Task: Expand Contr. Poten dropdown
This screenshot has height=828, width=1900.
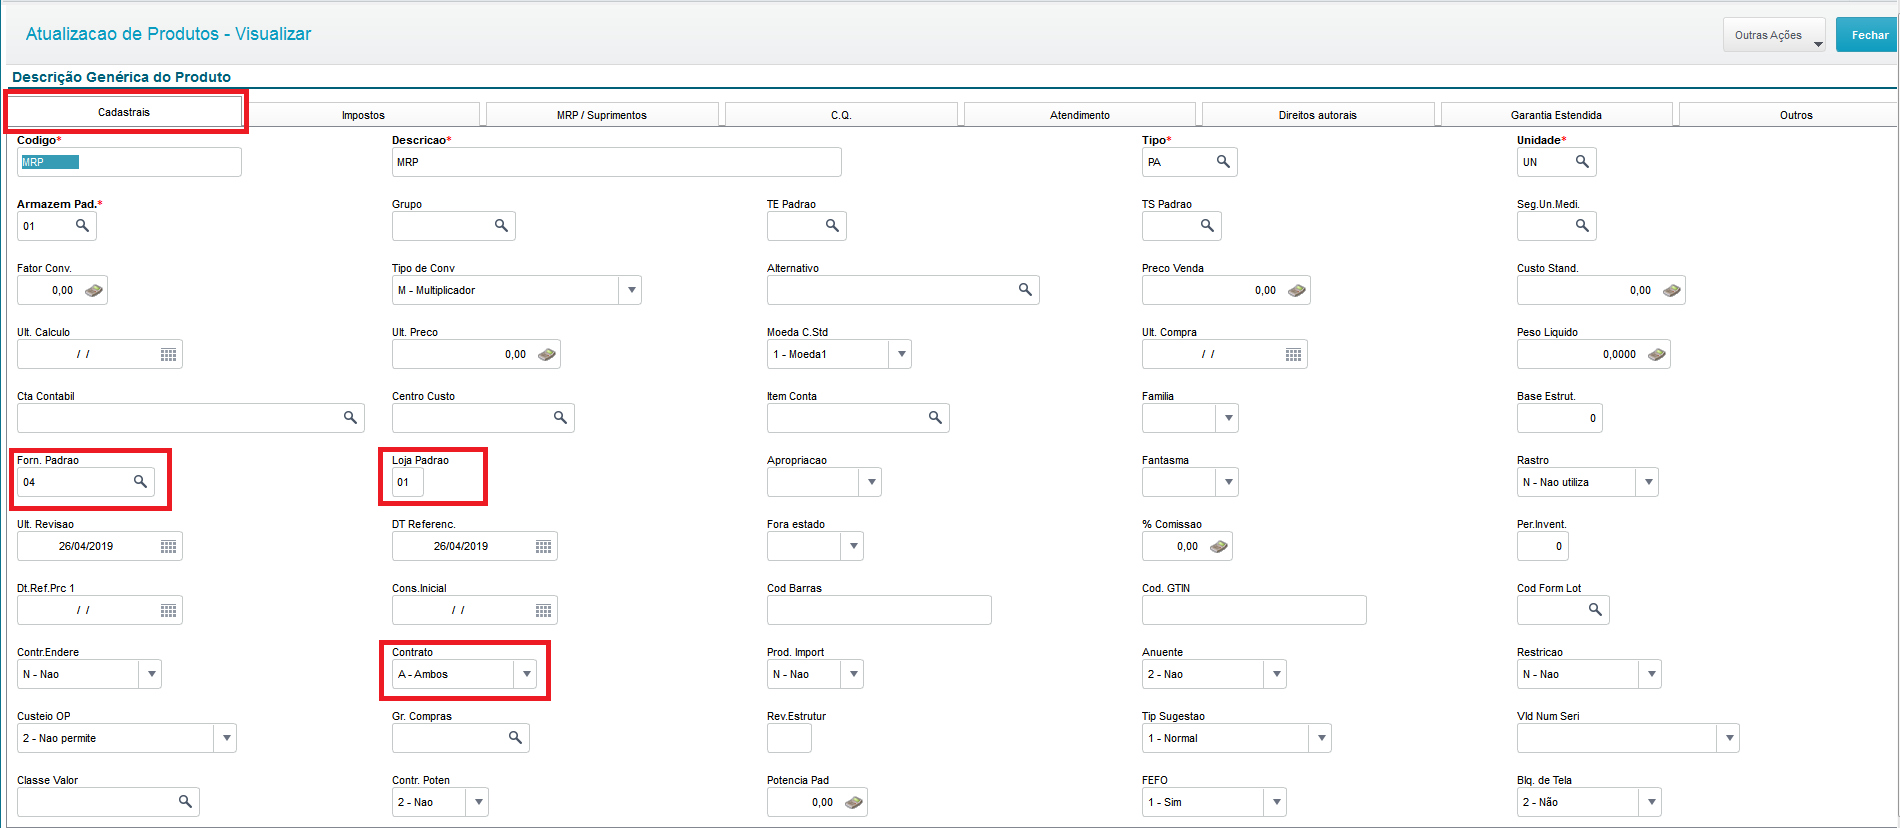Action: [478, 802]
